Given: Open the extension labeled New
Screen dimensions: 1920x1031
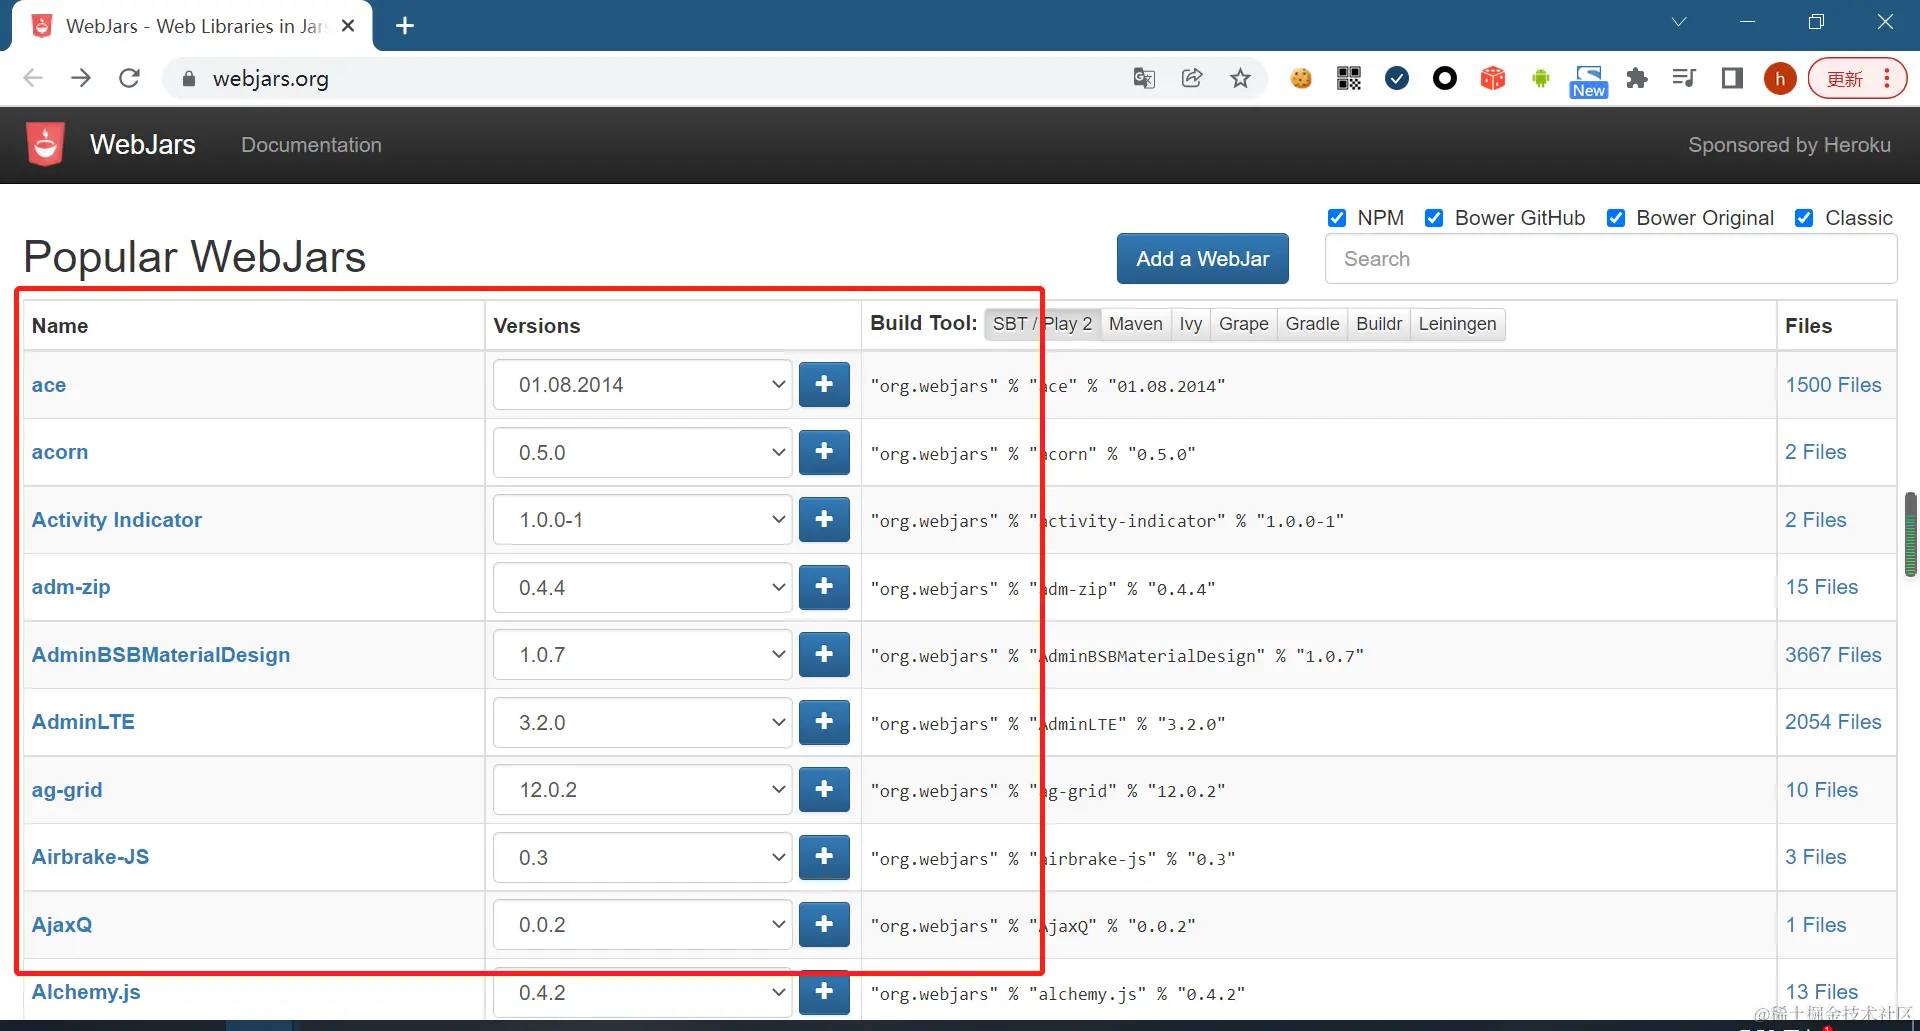Looking at the screenshot, I should (1589, 81).
